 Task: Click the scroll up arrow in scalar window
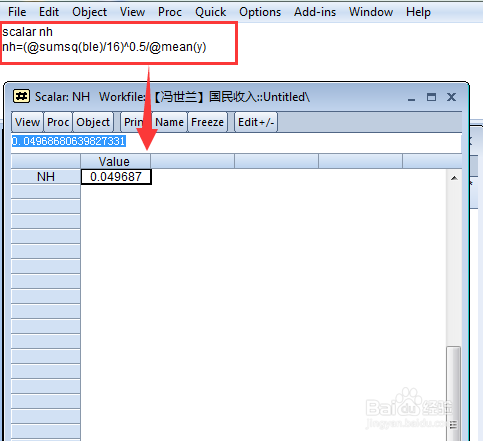click(x=454, y=178)
